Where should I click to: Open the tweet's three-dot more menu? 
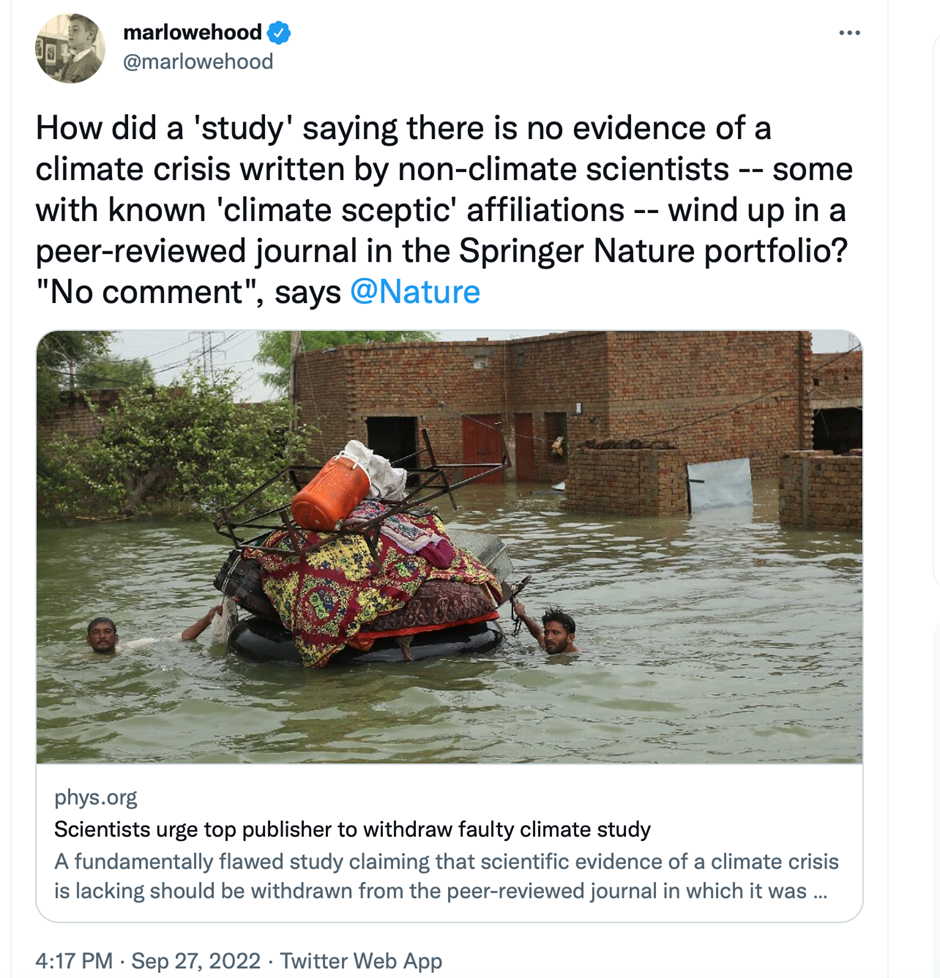coord(849,33)
